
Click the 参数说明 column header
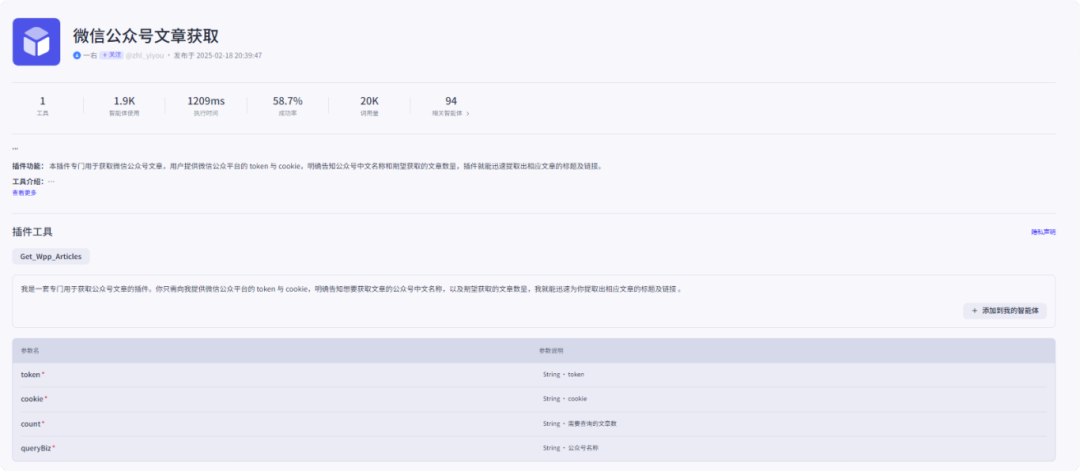[551, 350]
